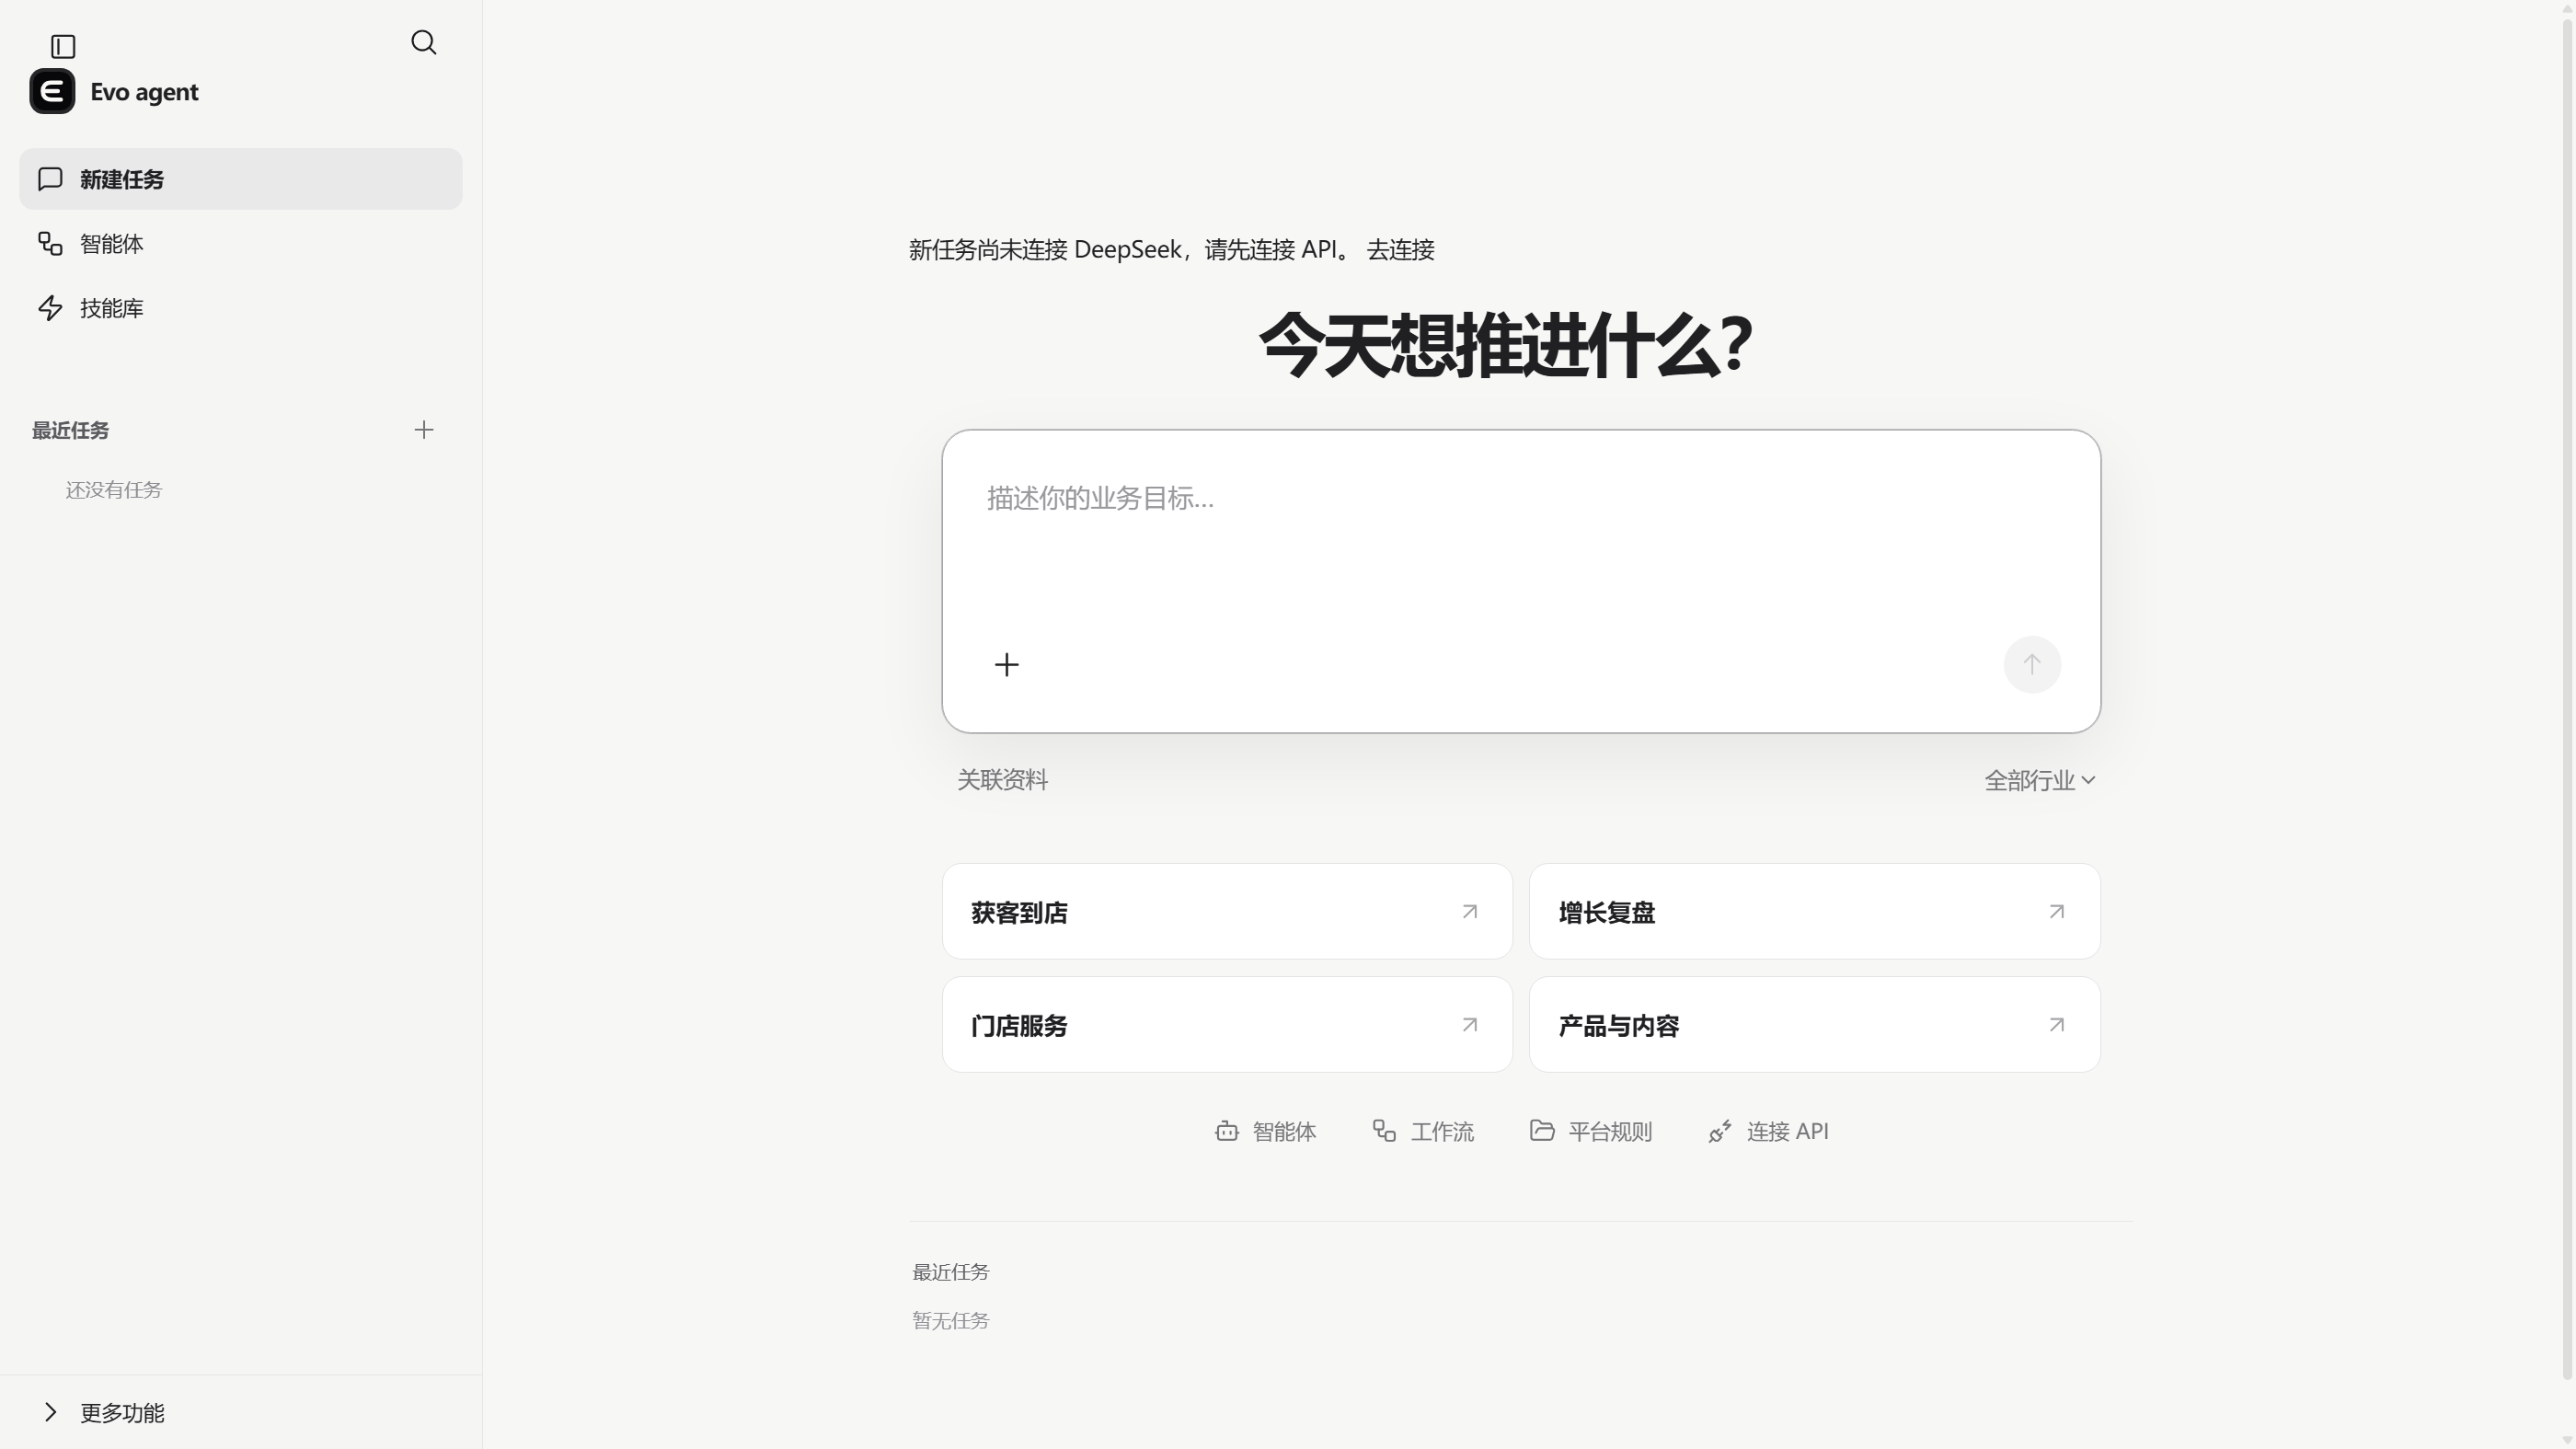
Task: Click the 平台规则 shortcut label
Action: pyautogui.click(x=1610, y=1132)
